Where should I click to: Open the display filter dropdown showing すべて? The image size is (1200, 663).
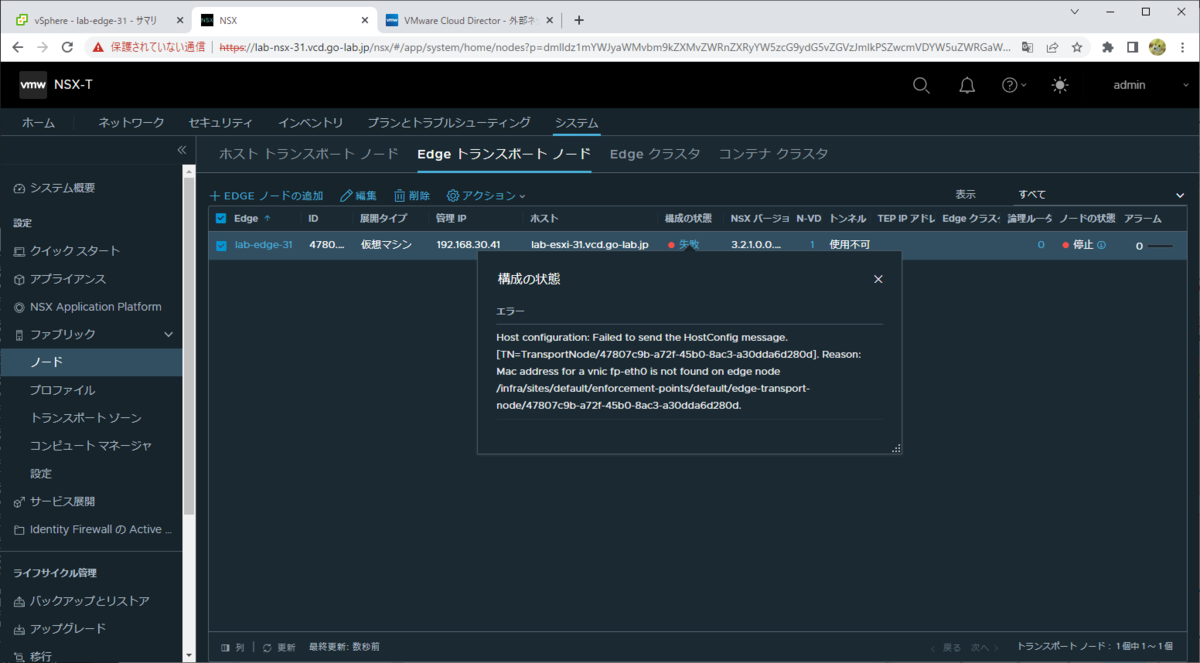pyautogui.click(x=1099, y=195)
